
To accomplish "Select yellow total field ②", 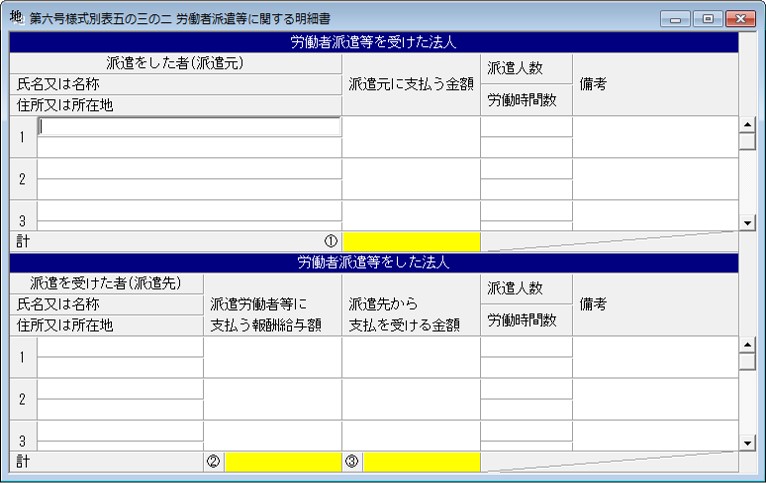I will [x=283, y=462].
